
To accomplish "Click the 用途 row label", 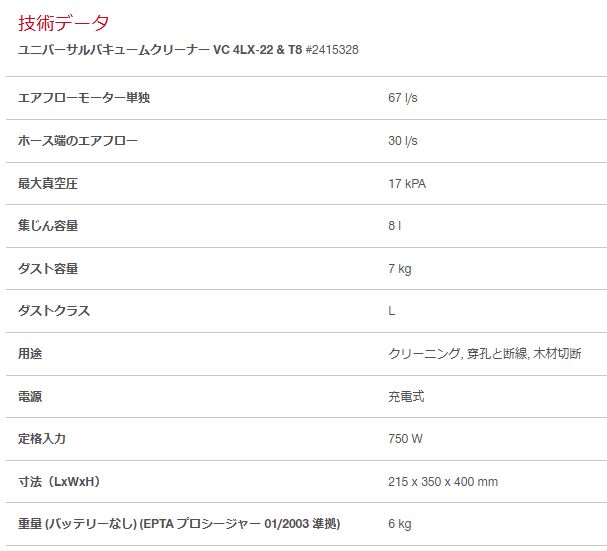I will pos(30,354).
